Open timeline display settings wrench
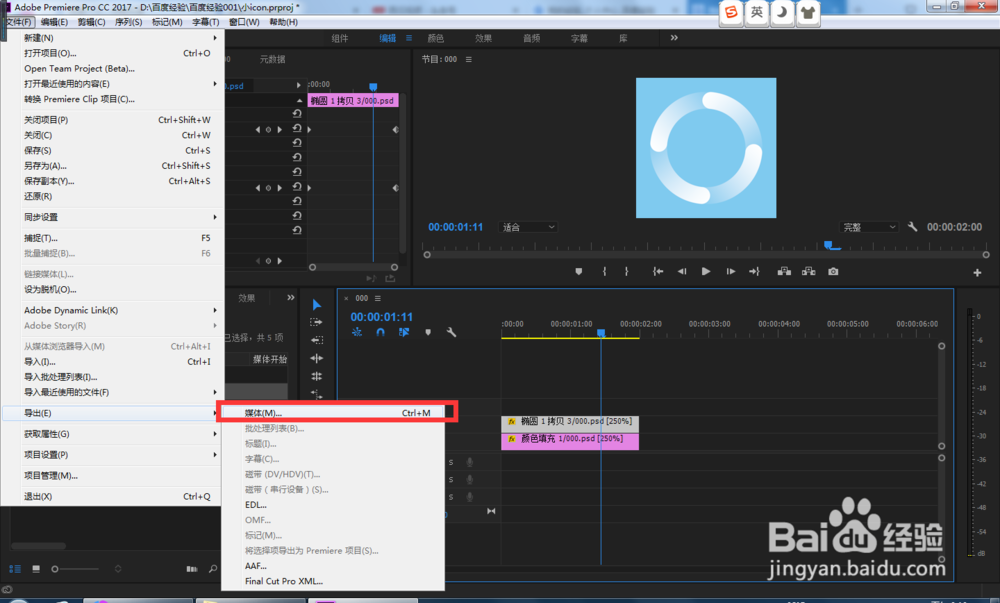The width and height of the screenshot is (1000, 603). (x=452, y=332)
